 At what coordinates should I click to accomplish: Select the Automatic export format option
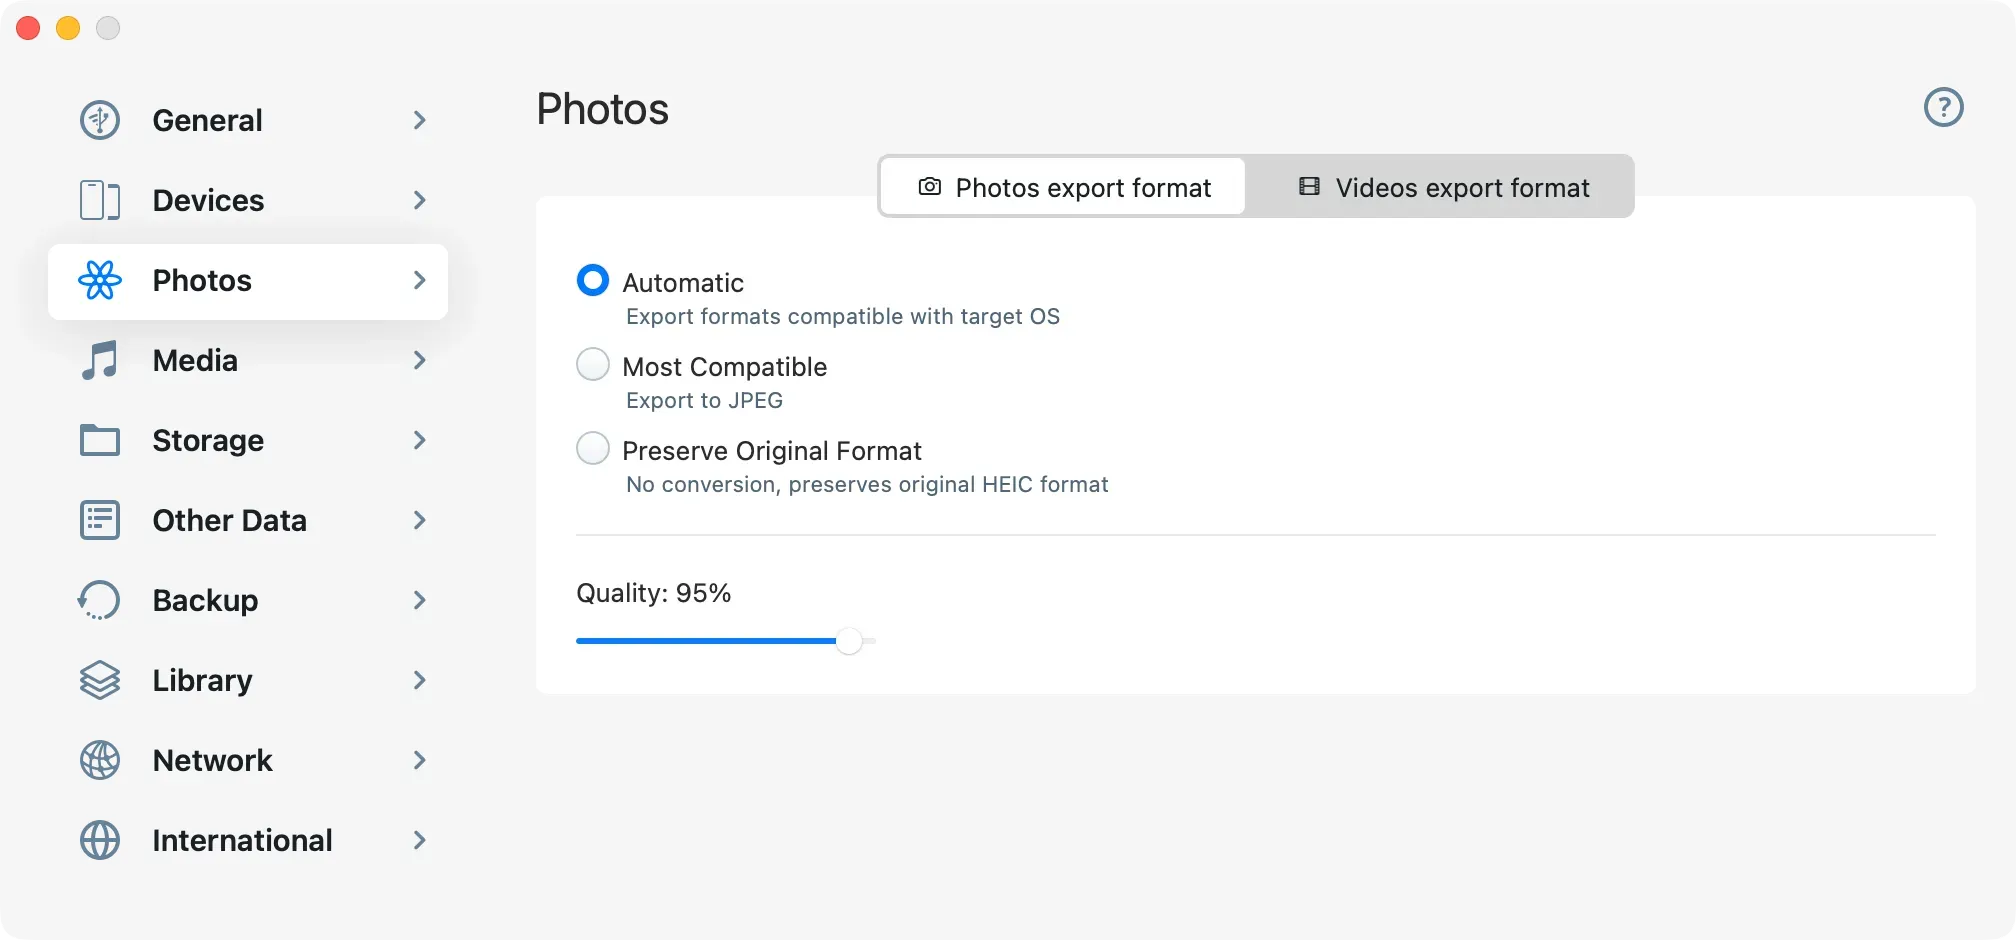(x=592, y=280)
